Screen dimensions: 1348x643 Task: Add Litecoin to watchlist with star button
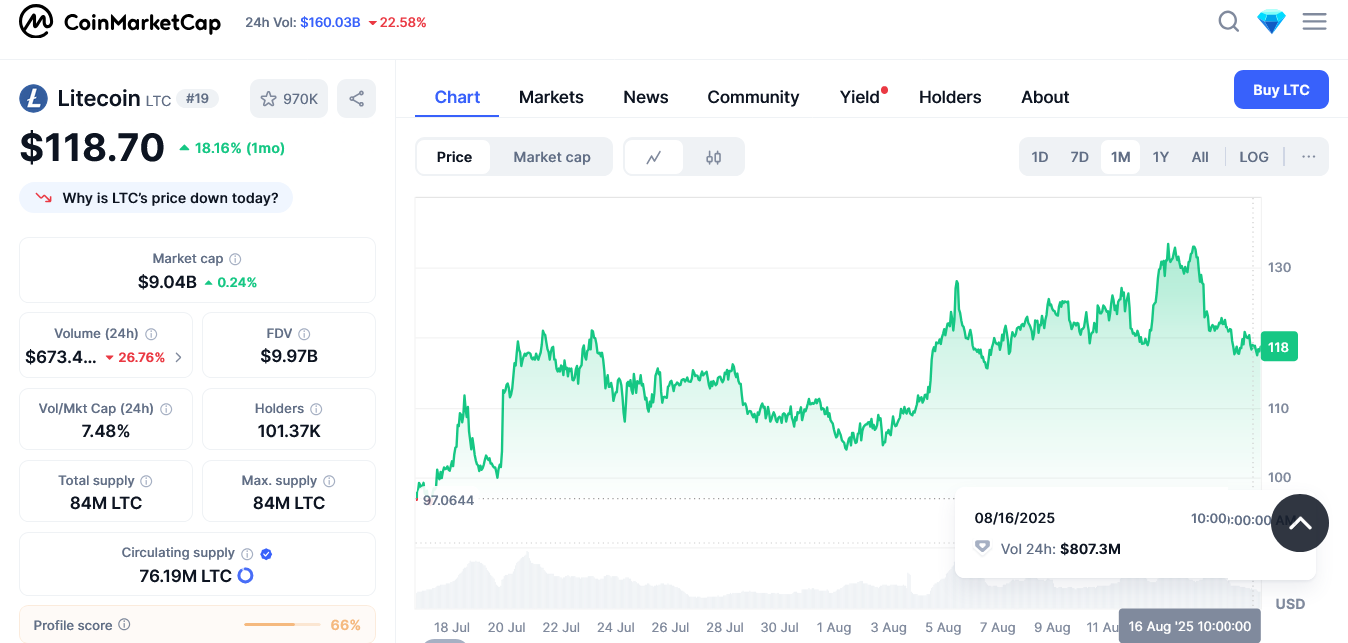pos(289,99)
